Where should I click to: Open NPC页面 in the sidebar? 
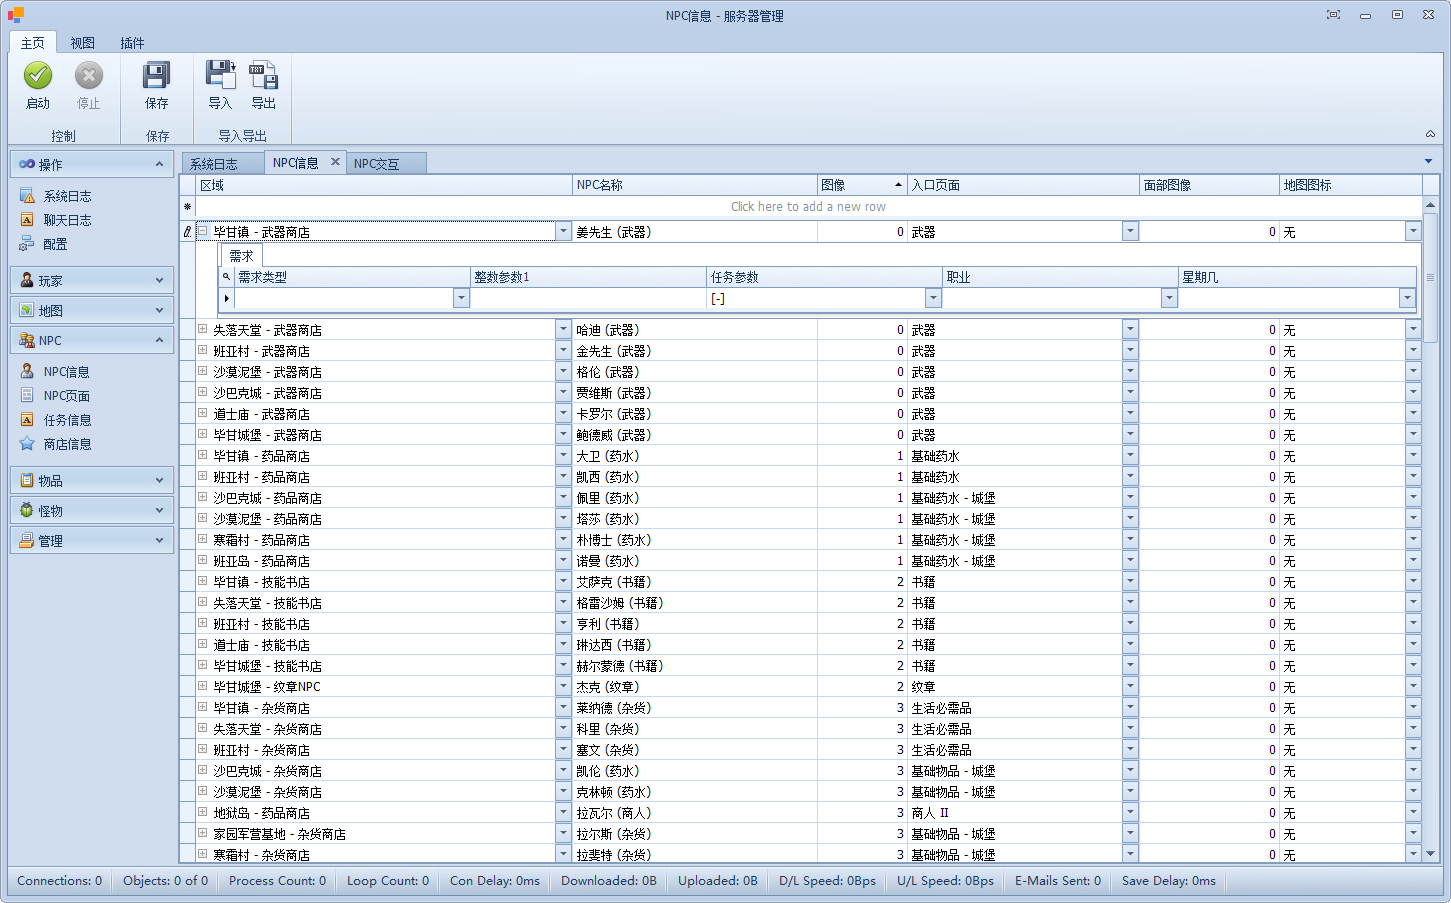click(66, 396)
